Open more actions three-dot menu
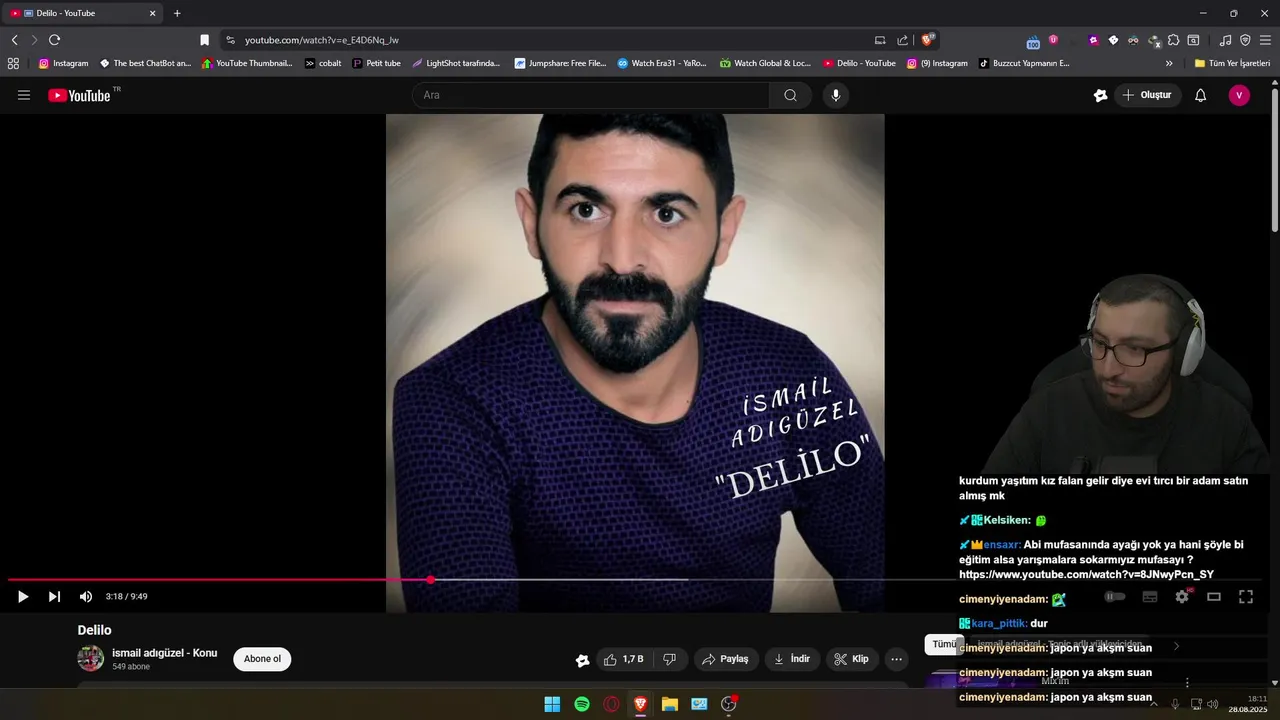 896,659
